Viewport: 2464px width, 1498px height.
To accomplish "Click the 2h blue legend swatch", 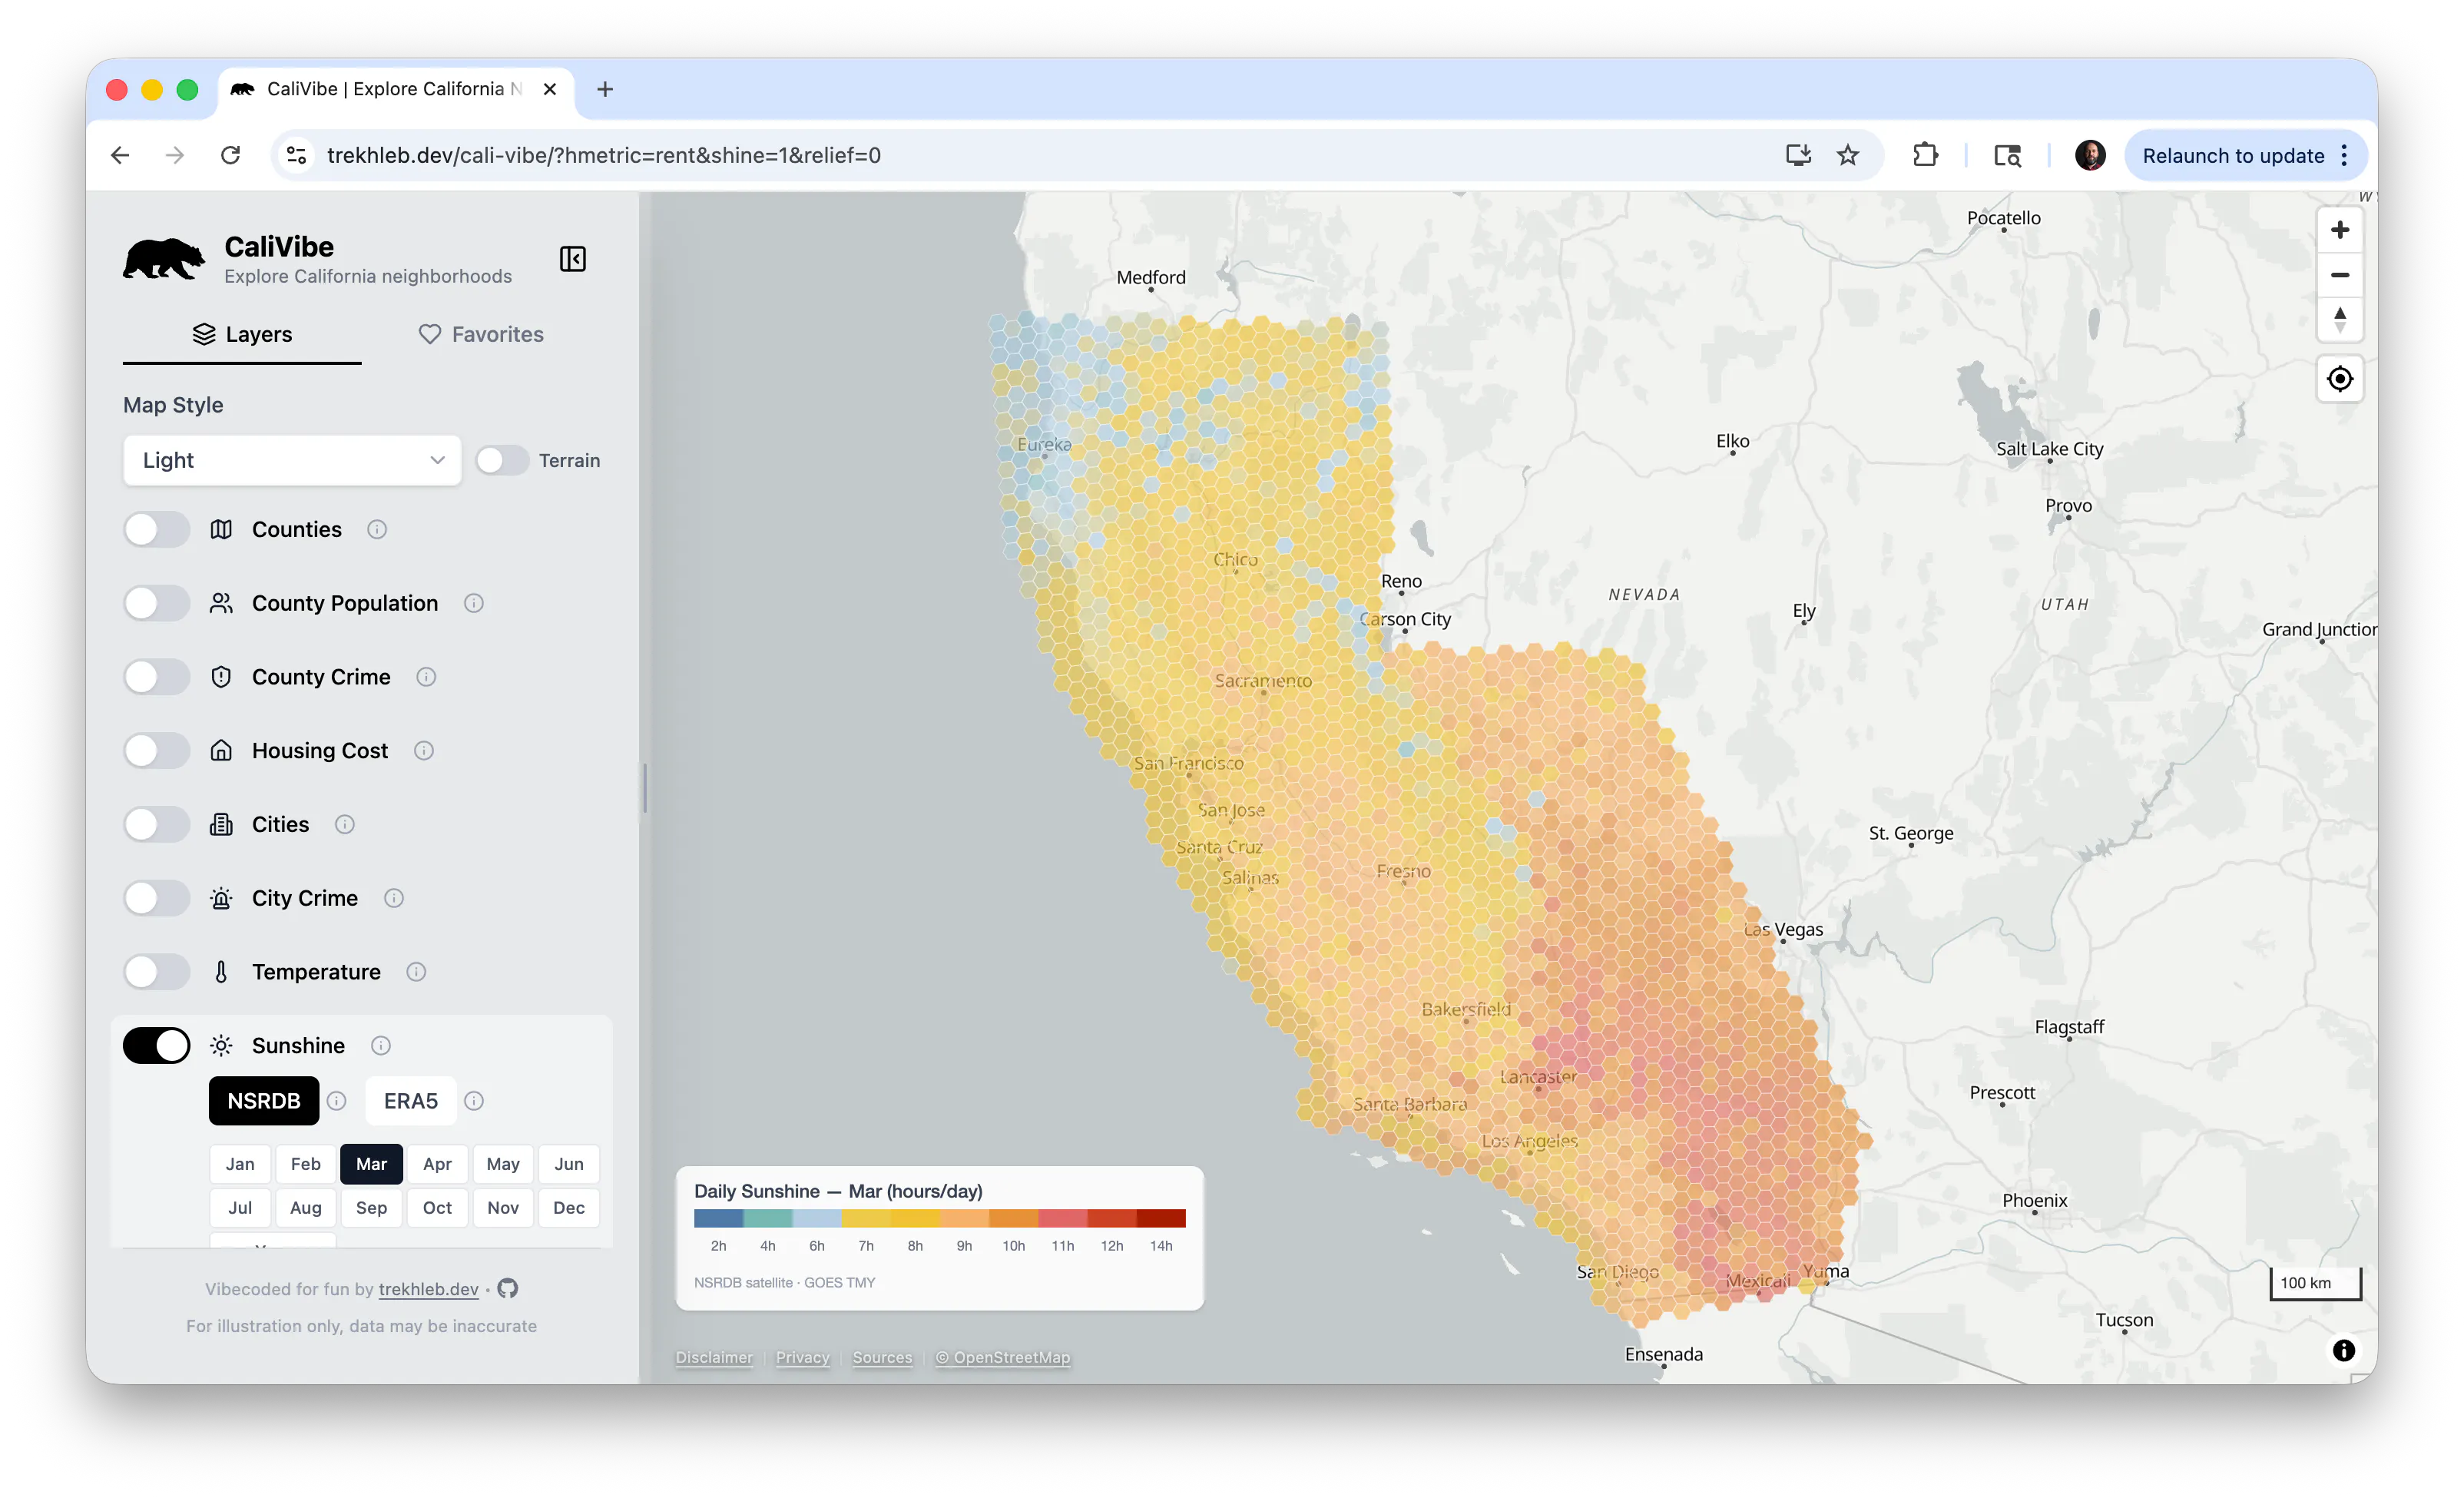I will pos(718,1217).
